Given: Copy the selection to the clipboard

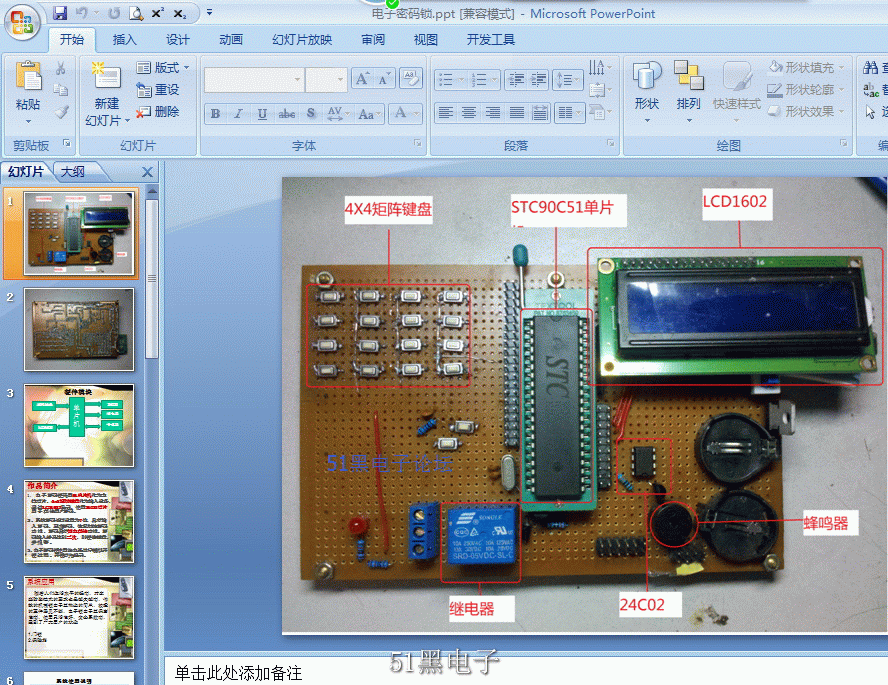Looking at the screenshot, I should pos(61,89).
